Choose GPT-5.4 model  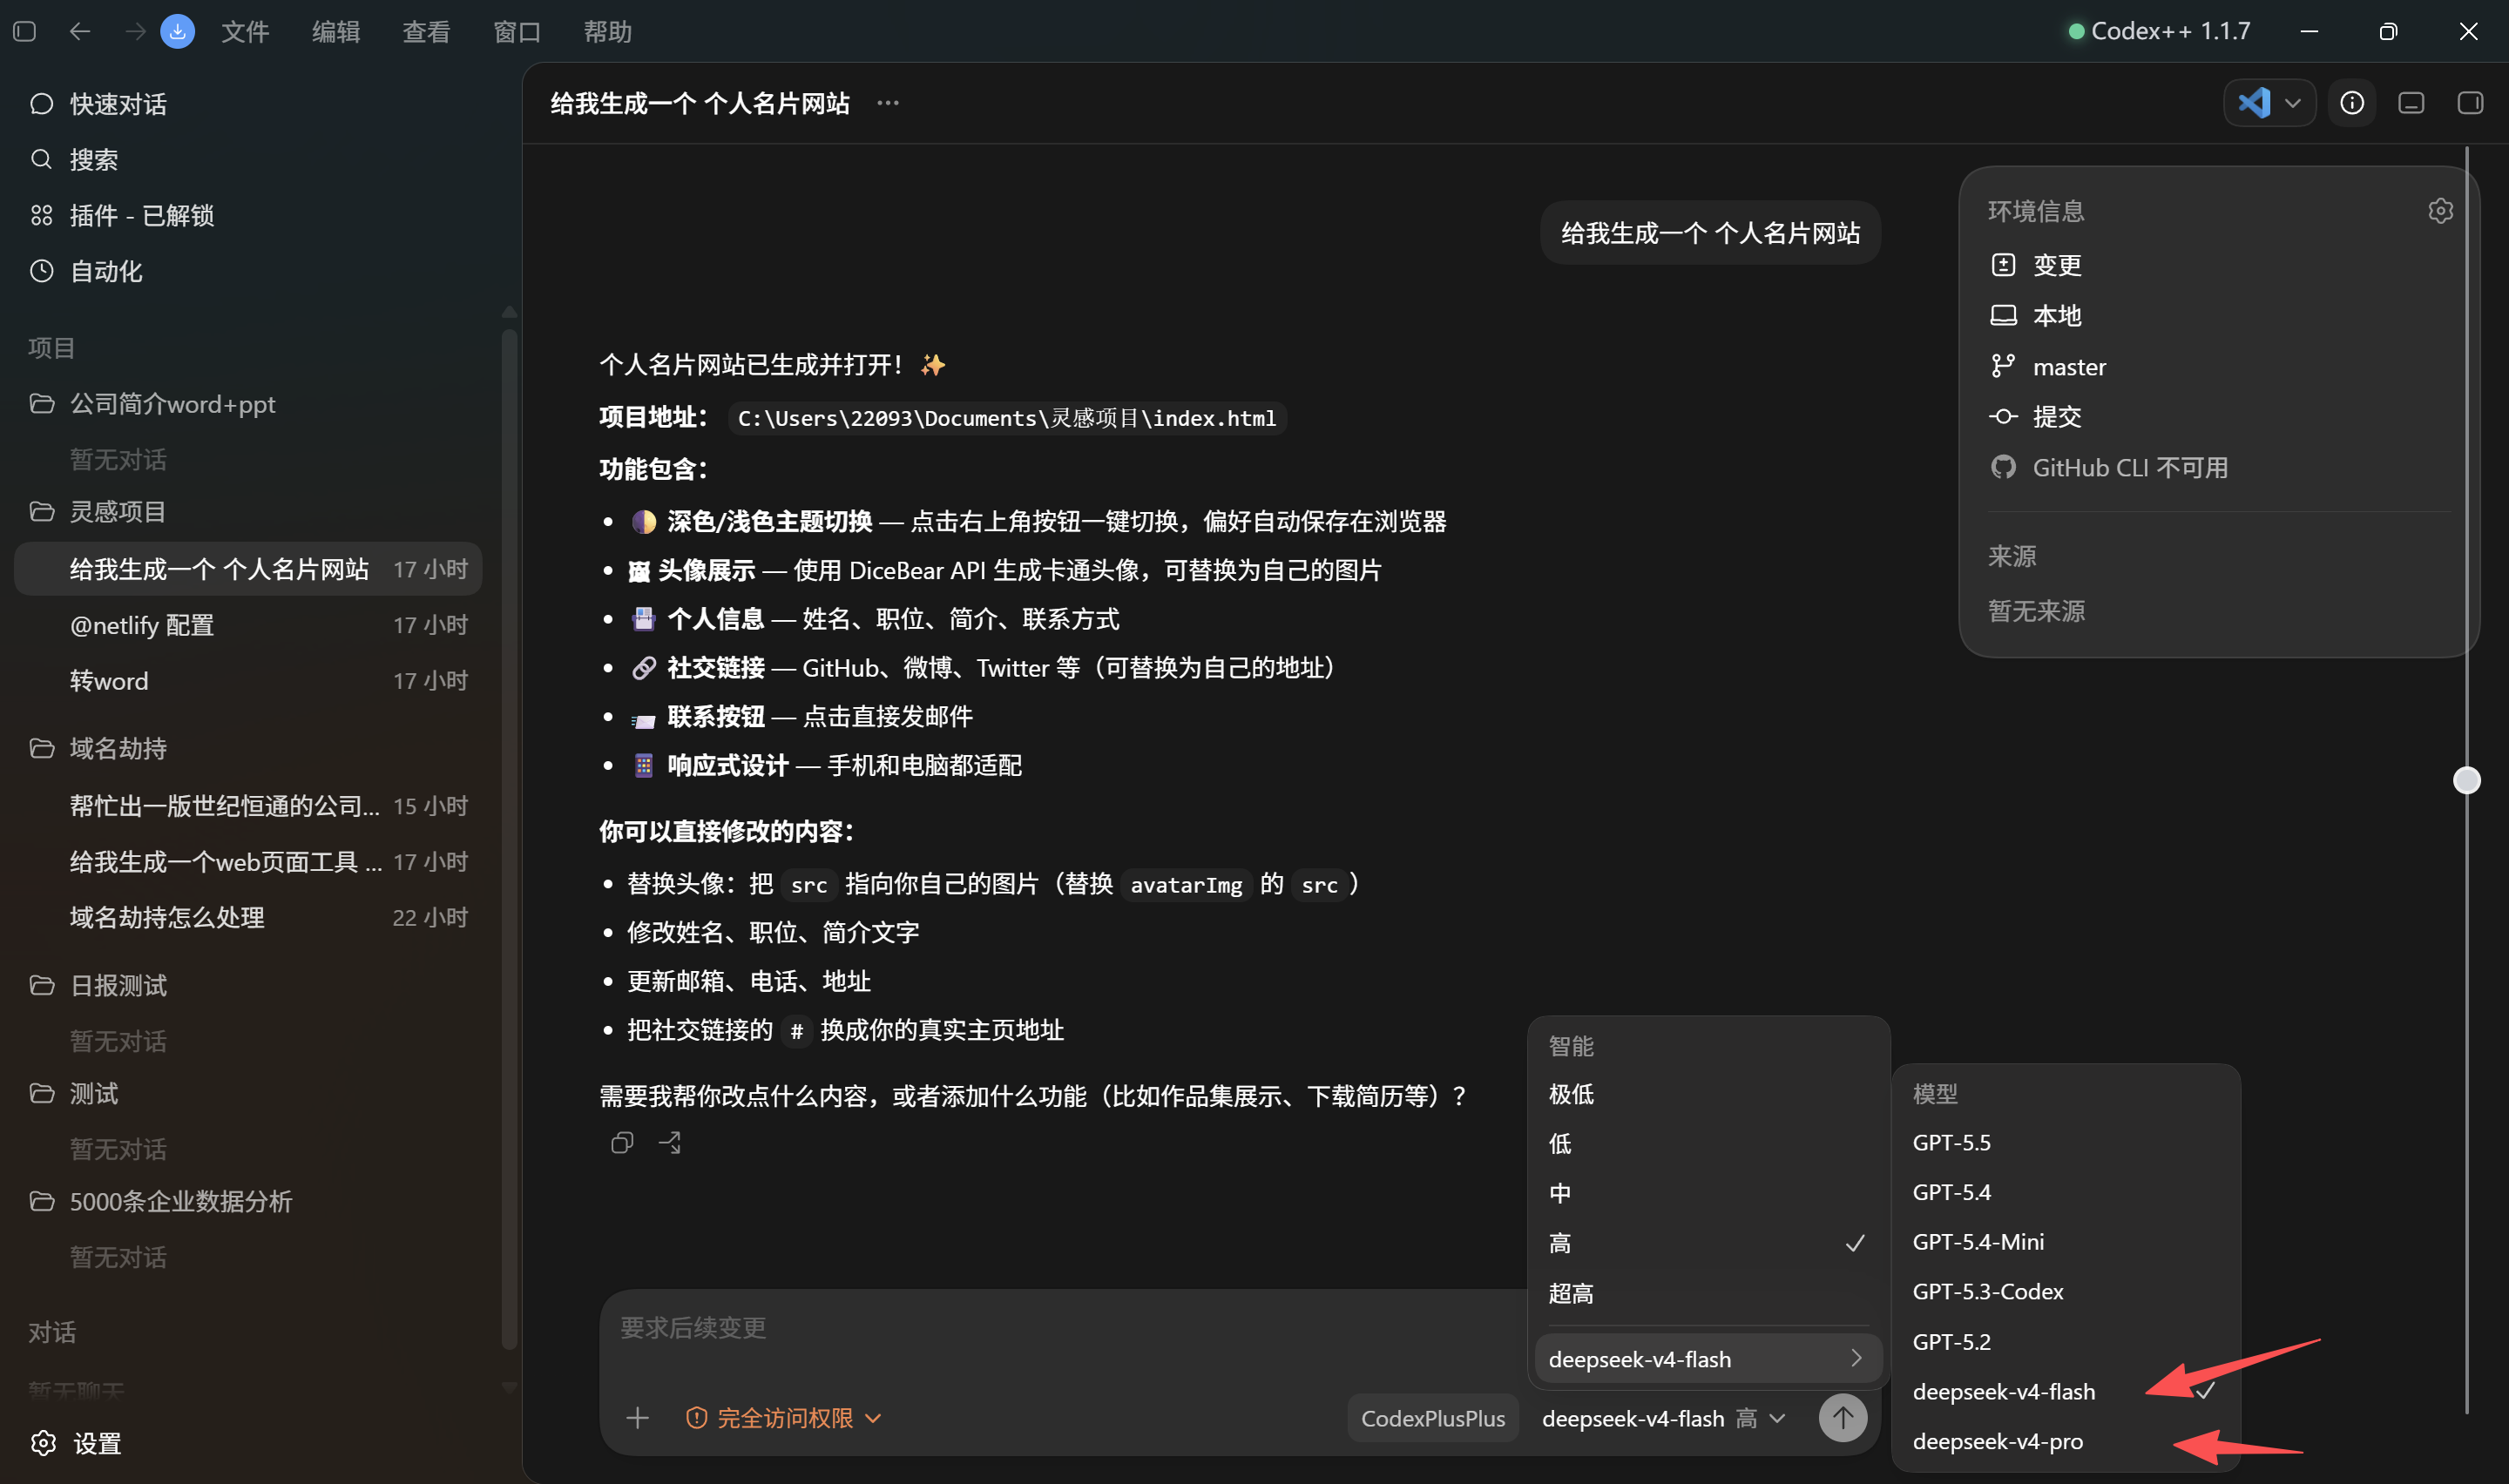tap(2066, 1192)
